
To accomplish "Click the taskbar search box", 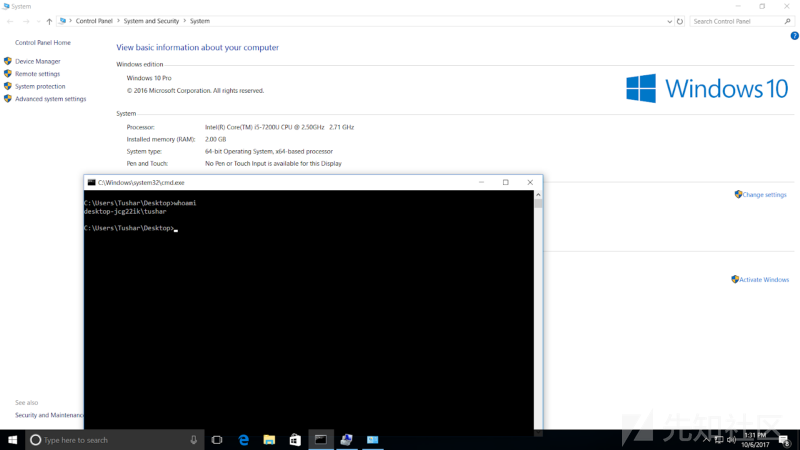I will (114, 440).
